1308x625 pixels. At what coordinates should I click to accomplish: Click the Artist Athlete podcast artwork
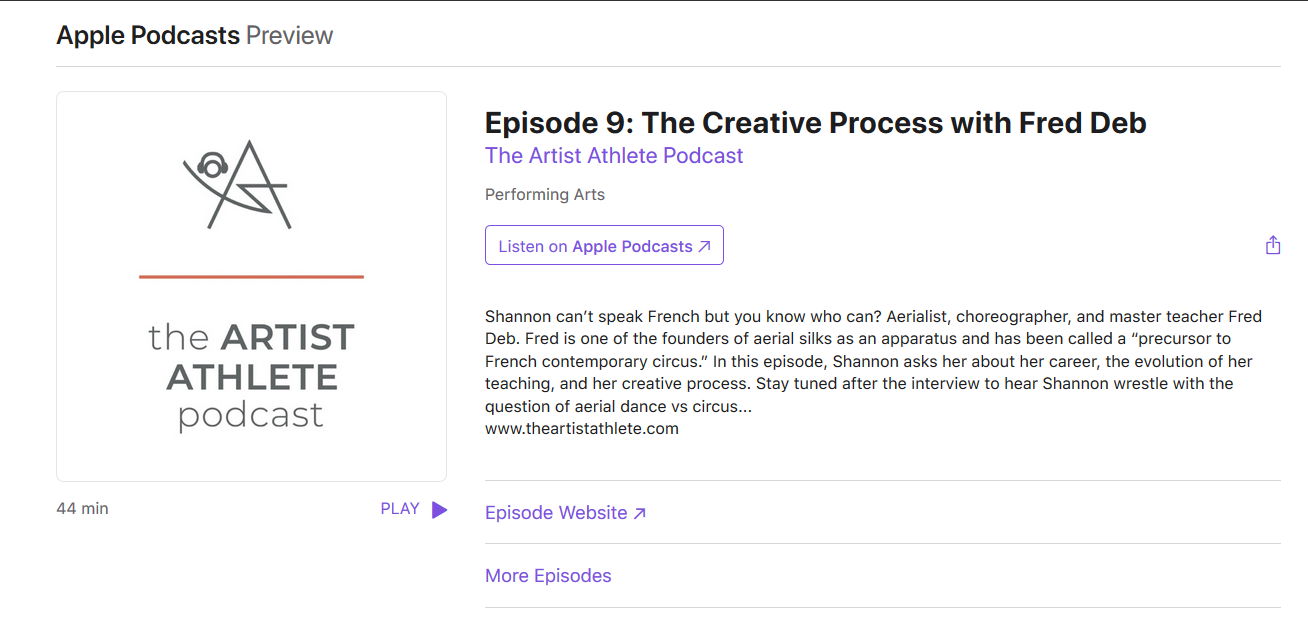[x=251, y=287]
